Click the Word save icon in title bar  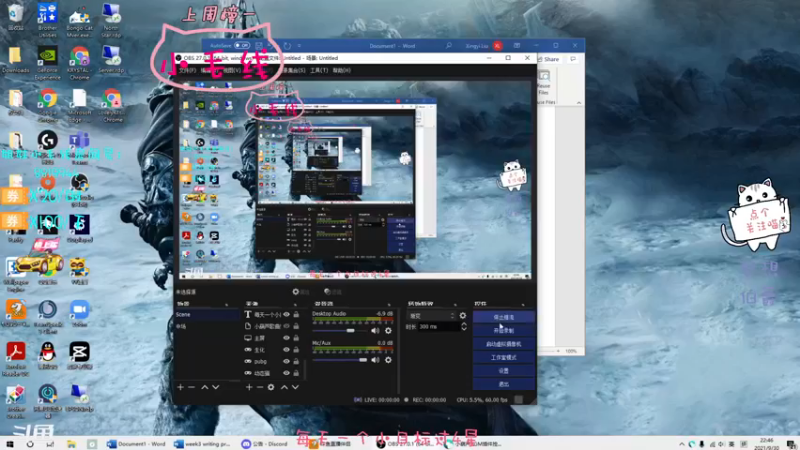(259, 45)
